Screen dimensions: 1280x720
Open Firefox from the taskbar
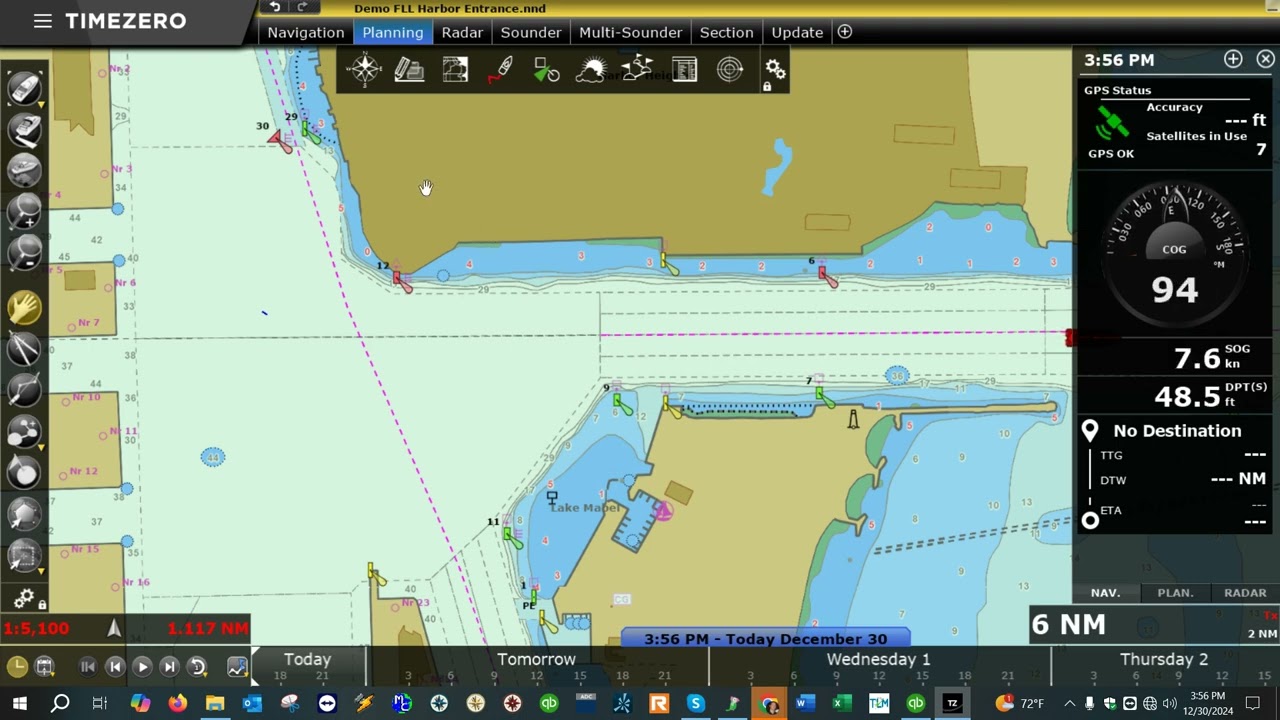177,703
